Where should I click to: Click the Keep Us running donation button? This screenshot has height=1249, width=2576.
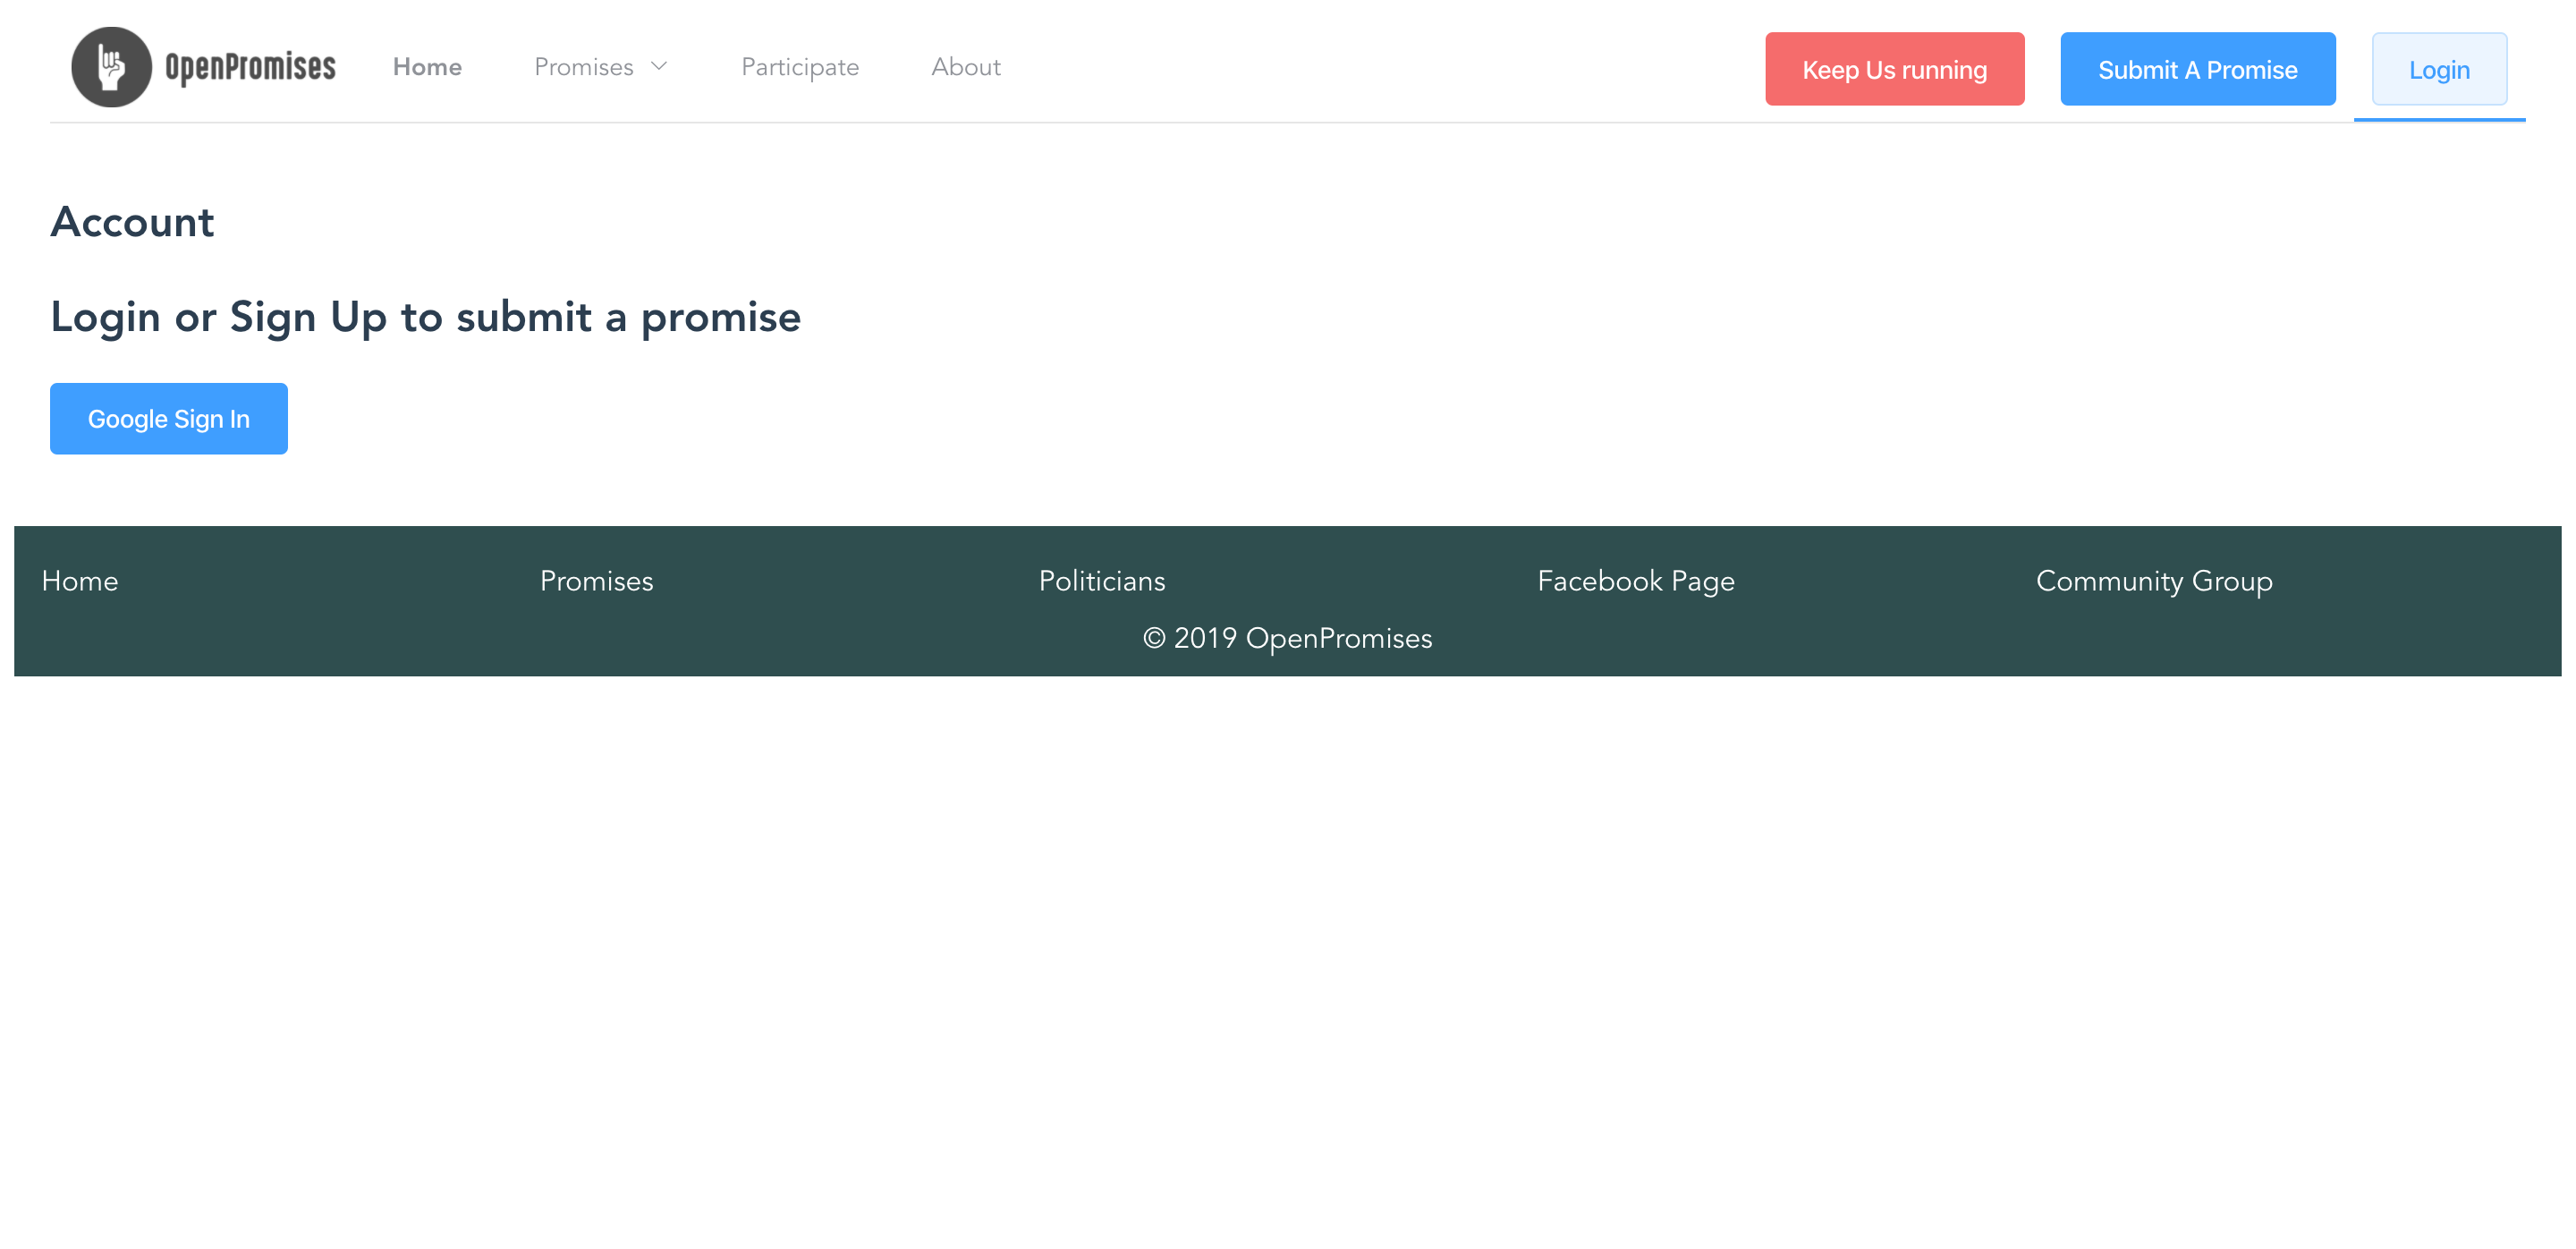[x=1894, y=69]
